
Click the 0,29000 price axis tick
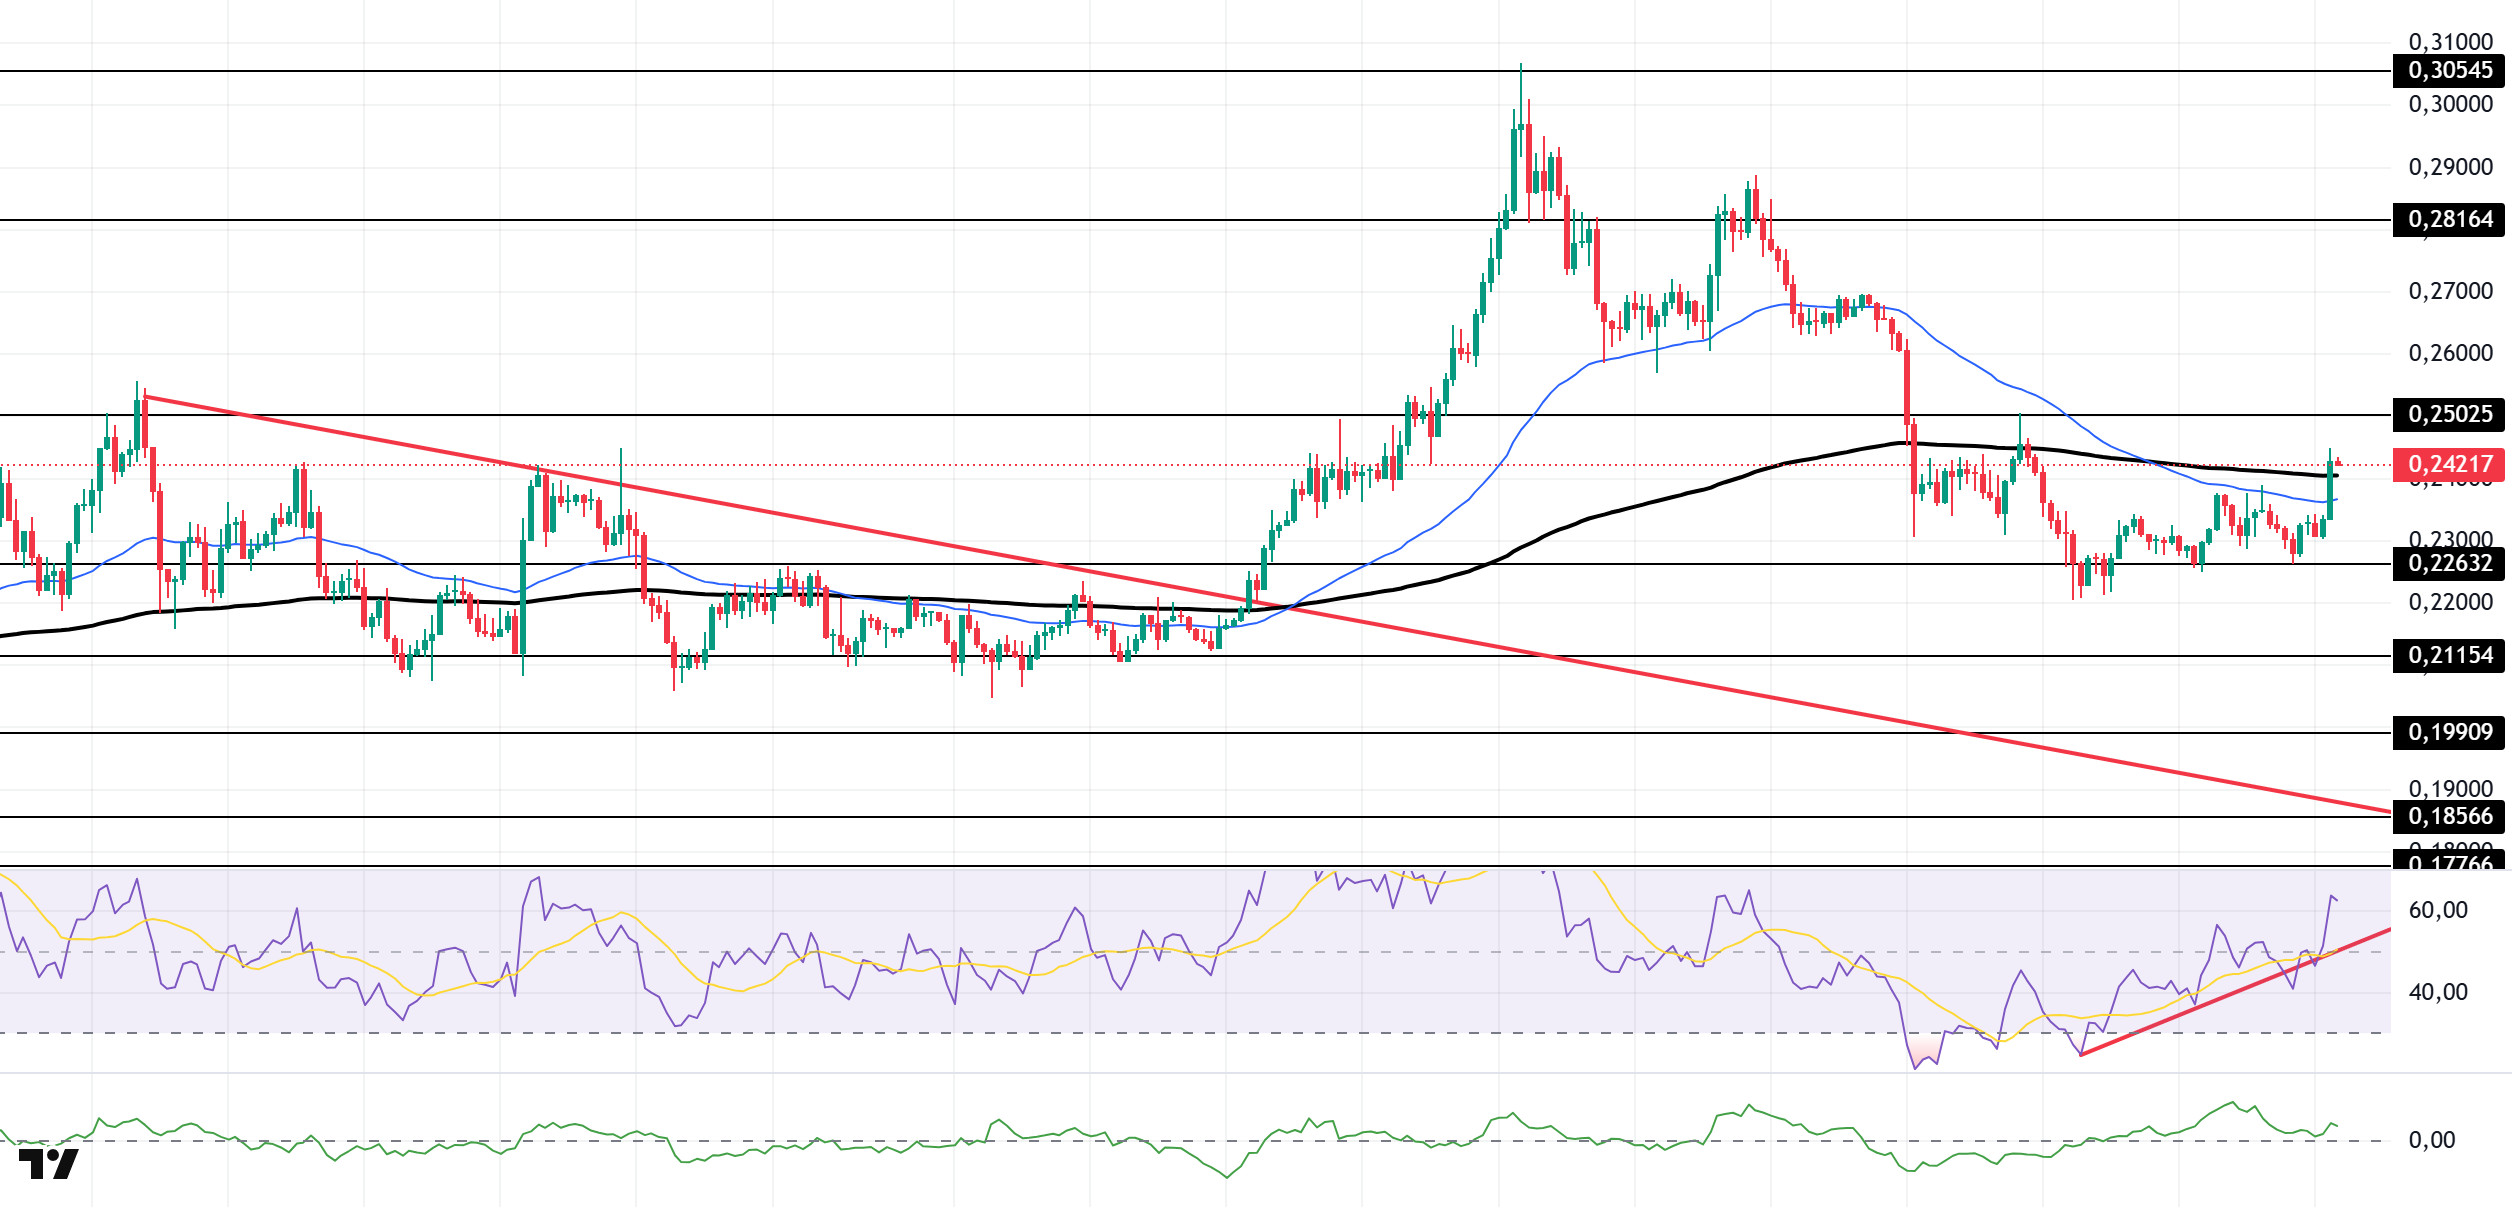pyautogui.click(x=2449, y=167)
